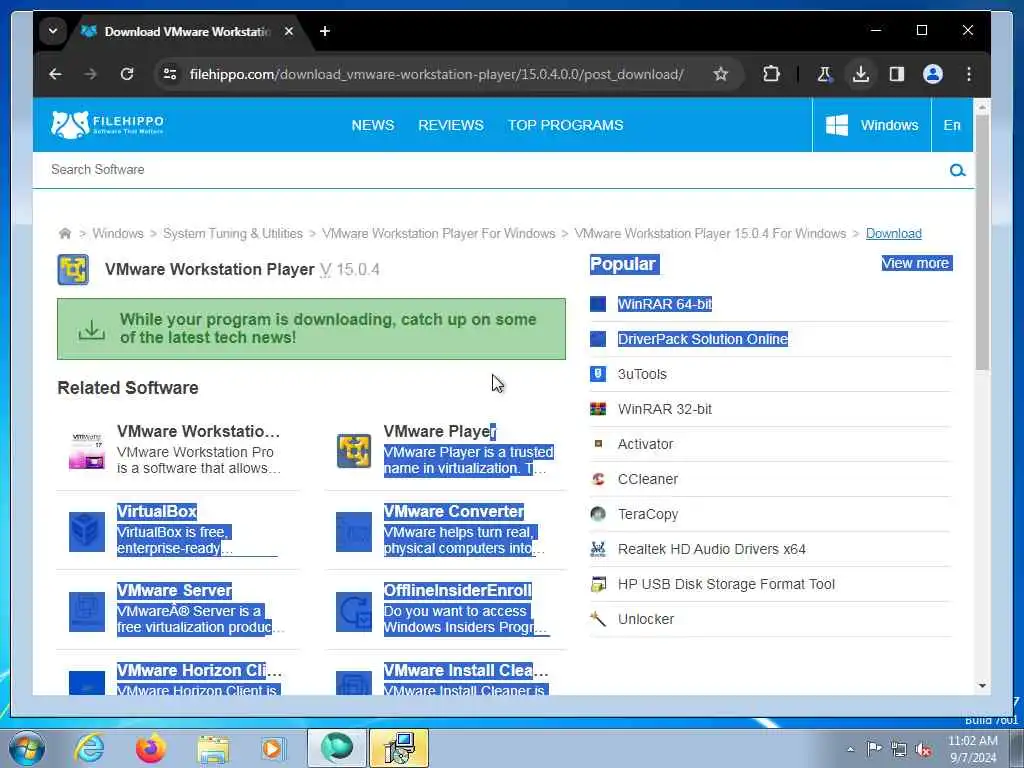Click the scrollbar down arrow
Screen dimensions: 1024x768
coord(982,686)
